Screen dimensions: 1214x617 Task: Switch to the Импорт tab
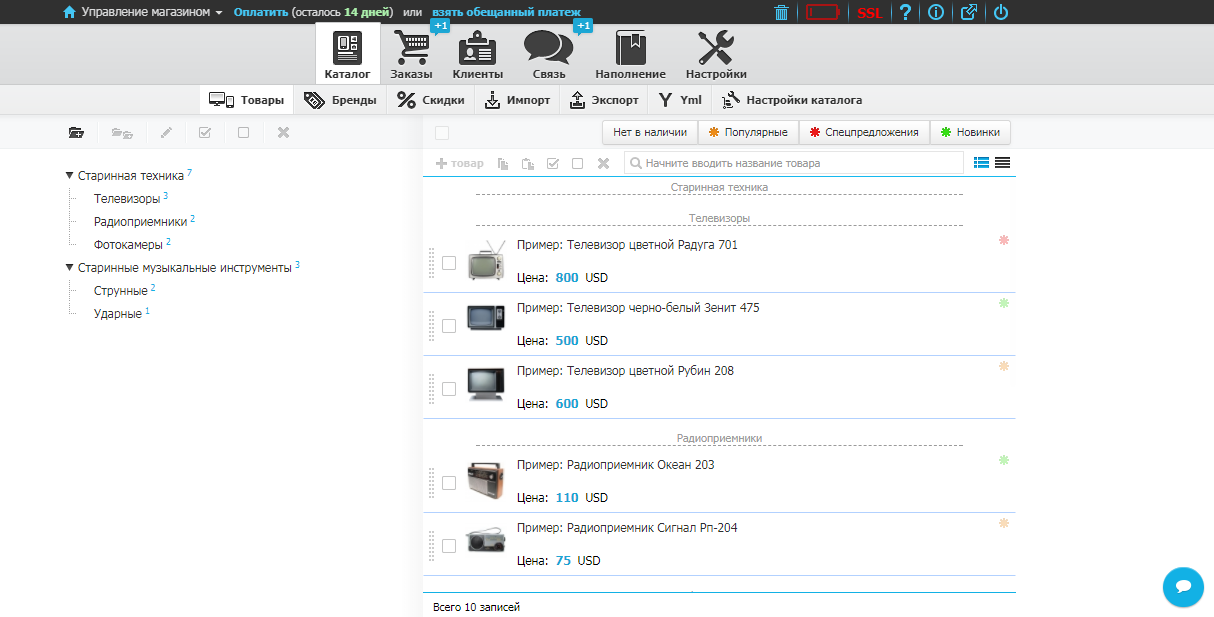click(517, 100)
